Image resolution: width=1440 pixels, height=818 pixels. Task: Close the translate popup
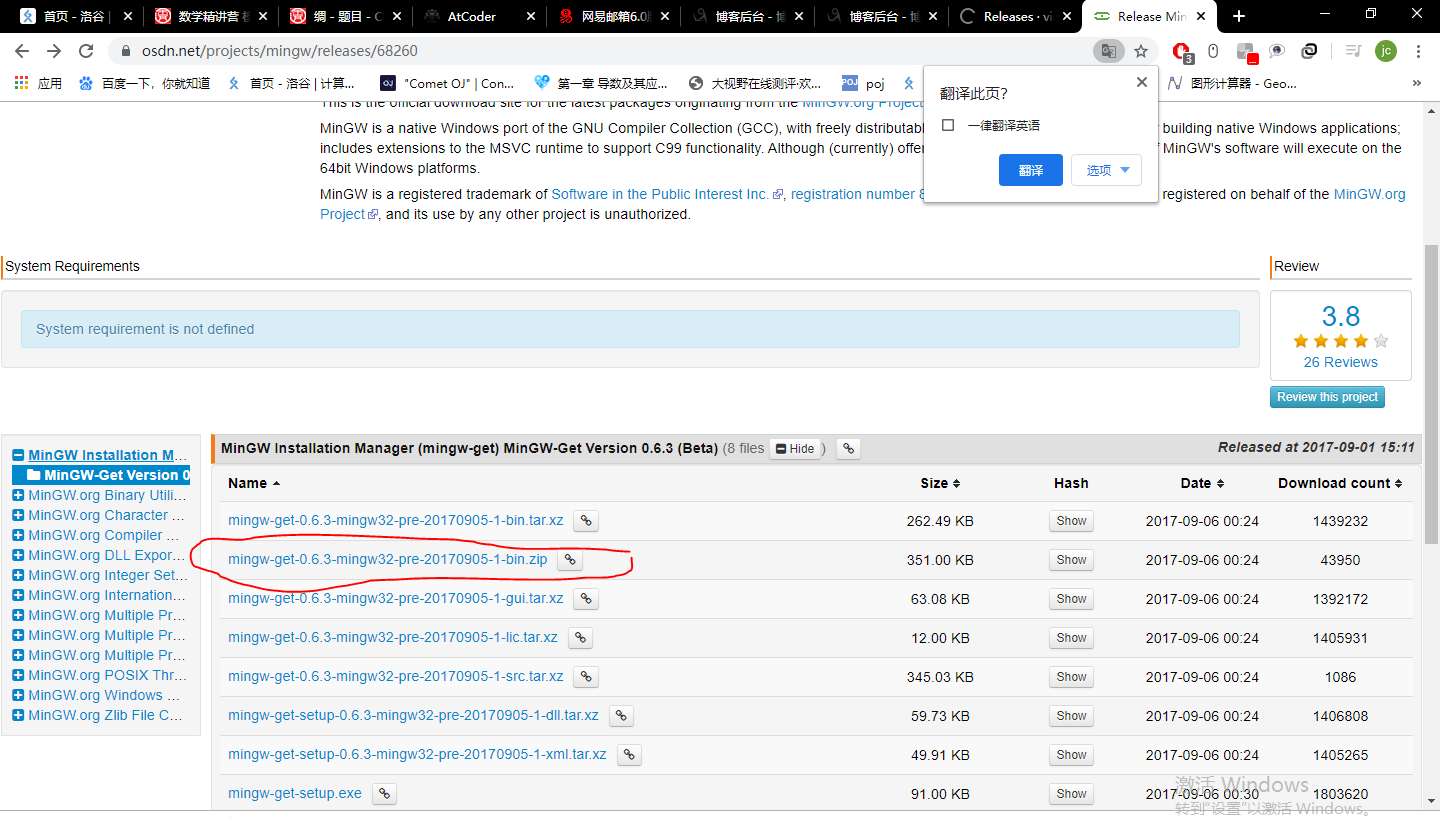[1142, 83]
